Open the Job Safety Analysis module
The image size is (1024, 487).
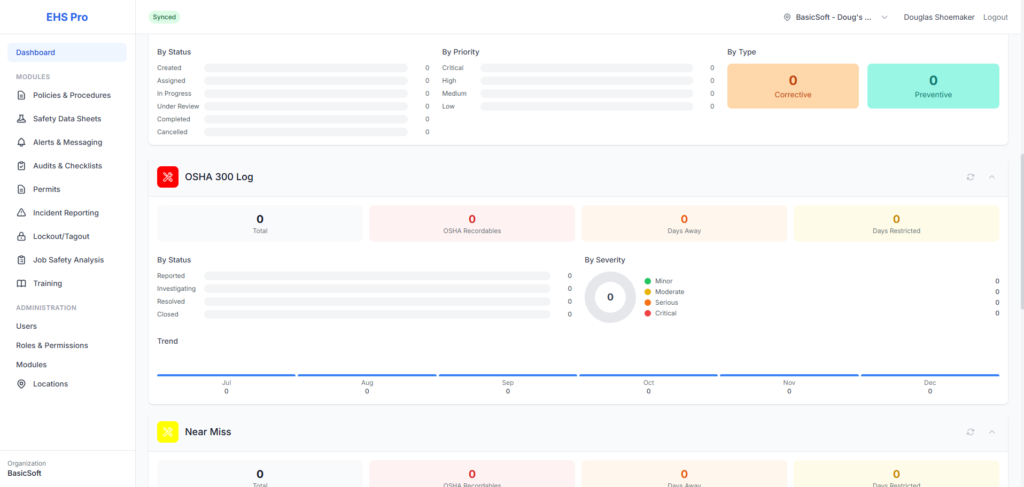coord(68,260)
